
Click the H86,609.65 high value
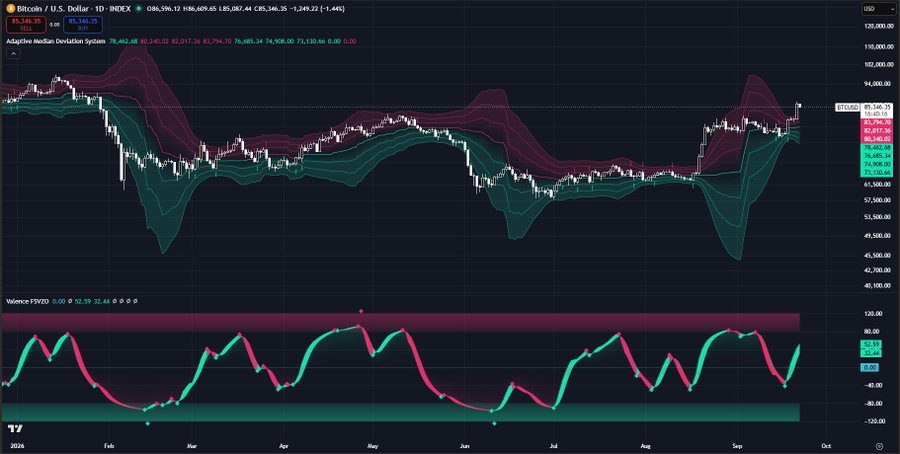coord(201,9)
